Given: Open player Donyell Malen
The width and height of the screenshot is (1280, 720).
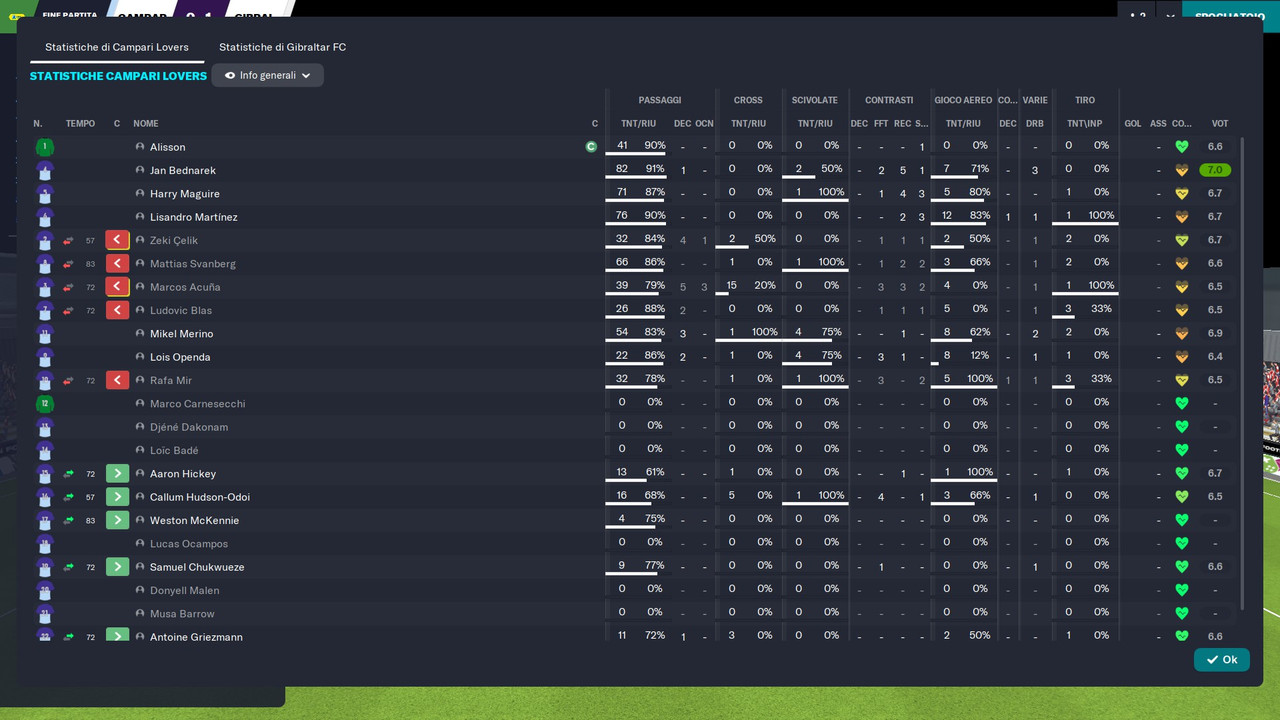Looking at the screenshot, I should [x=185, y=590].
